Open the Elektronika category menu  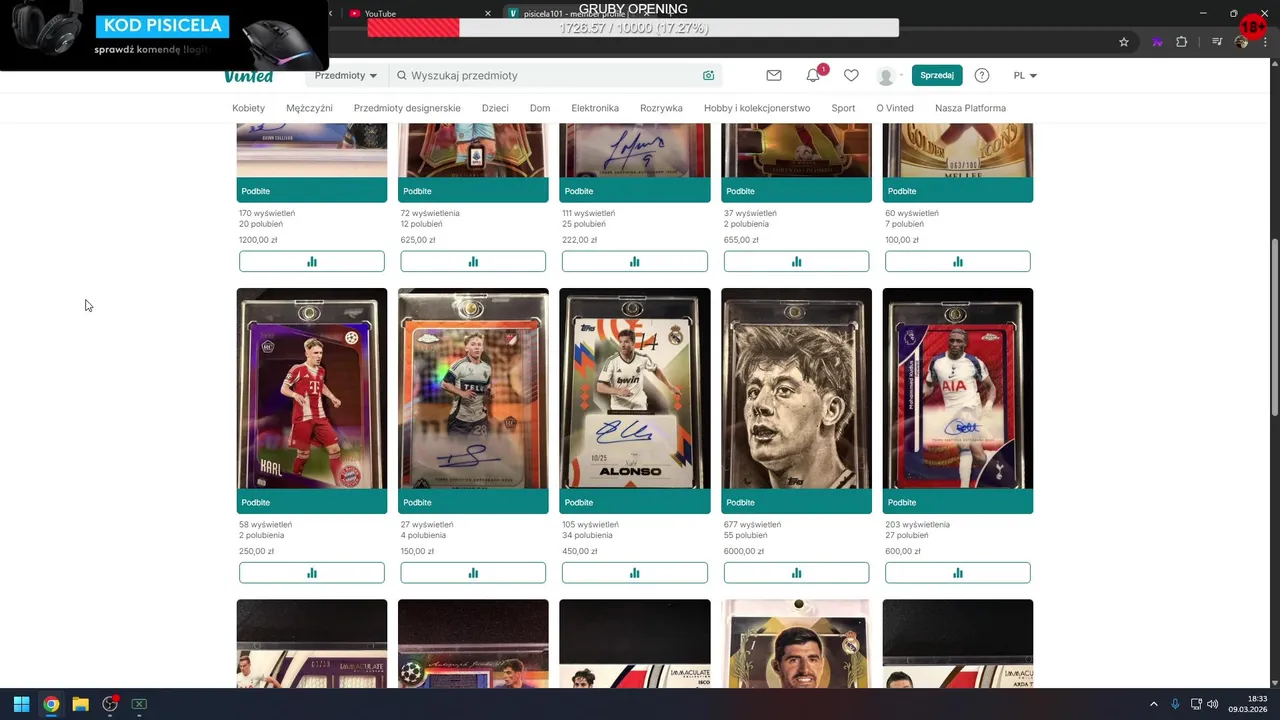tap(595, 108)
